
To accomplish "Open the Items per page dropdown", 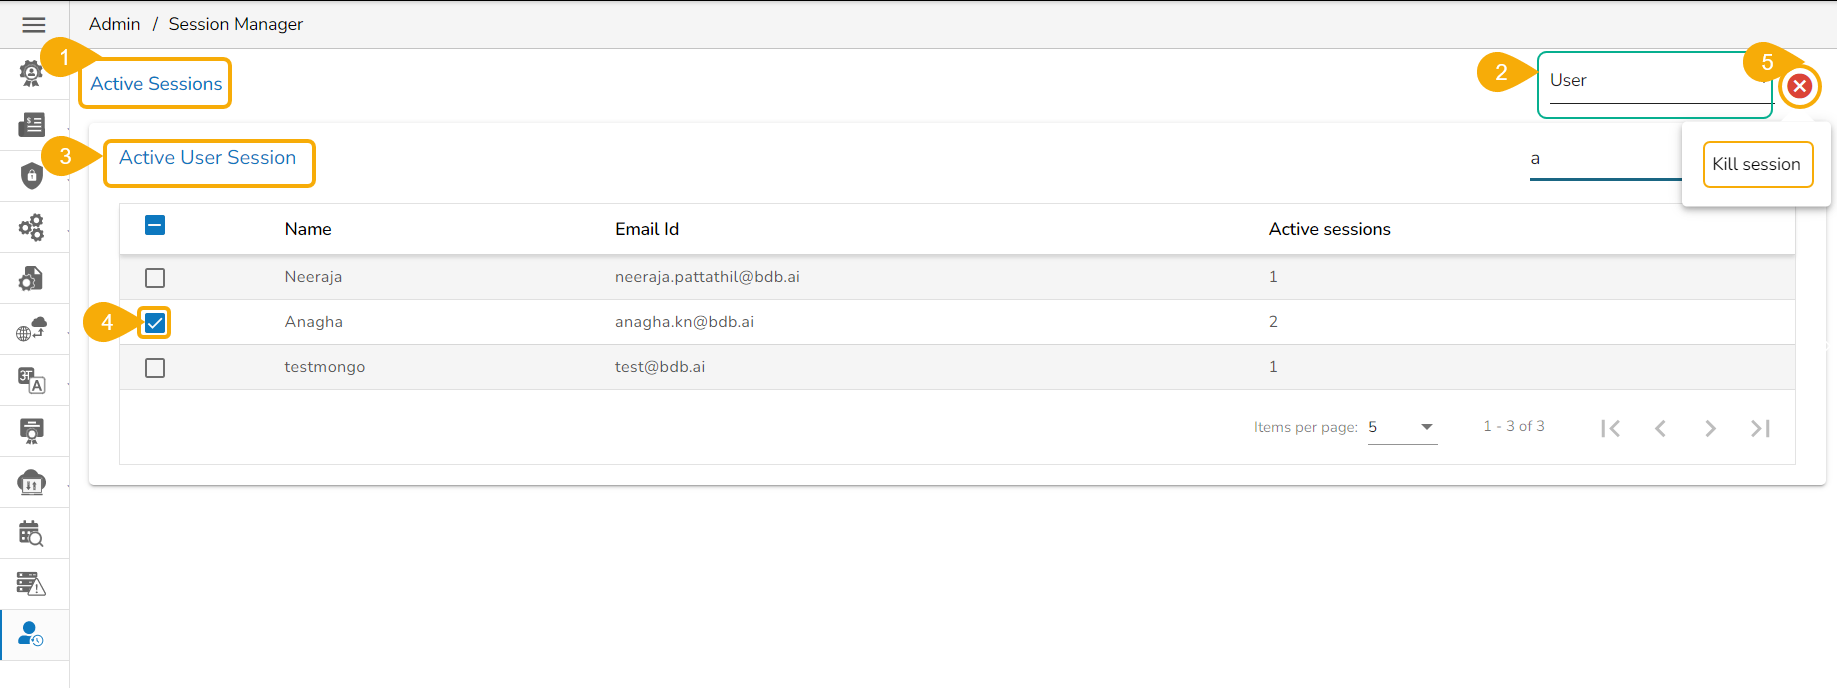I will coord(1402,428).
